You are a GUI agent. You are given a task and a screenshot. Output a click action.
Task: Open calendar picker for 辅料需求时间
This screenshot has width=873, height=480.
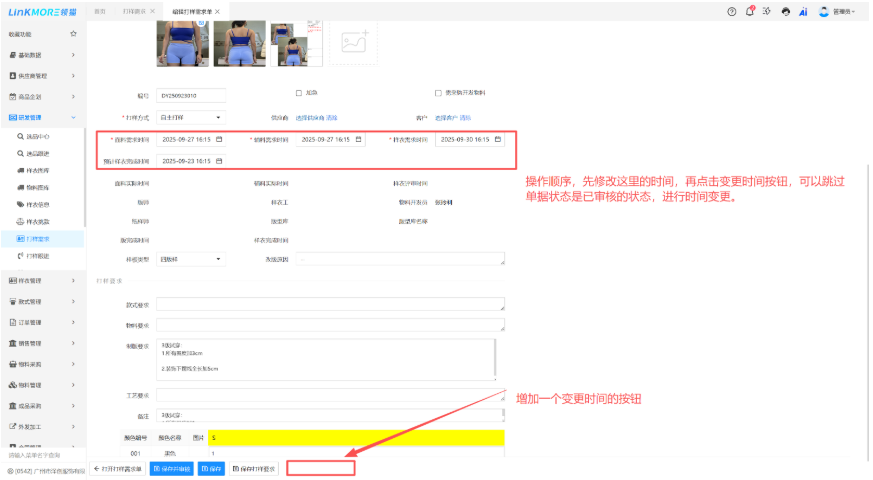click(x=359, y=139)
